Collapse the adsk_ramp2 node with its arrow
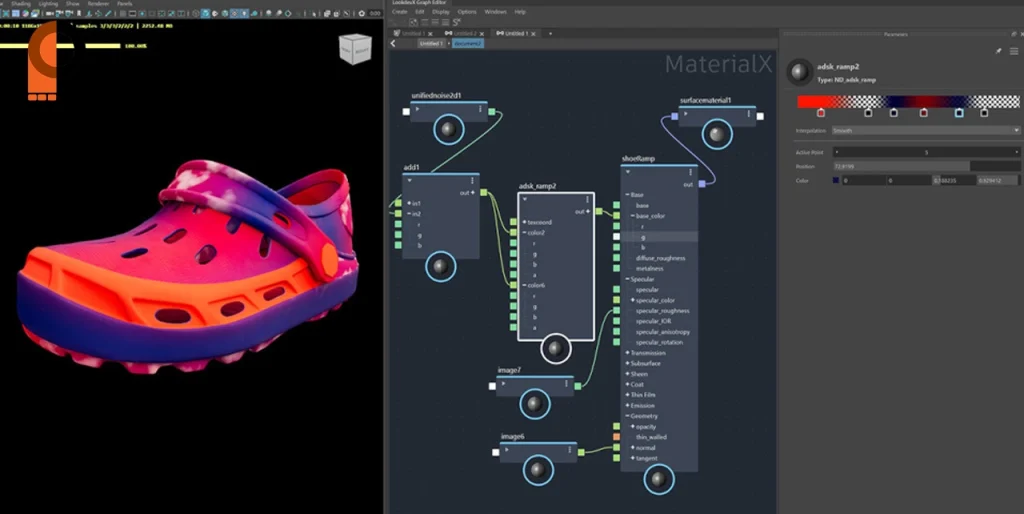Image resolution: width=1024 pixels, height=514 pixels. click(524, 198)
